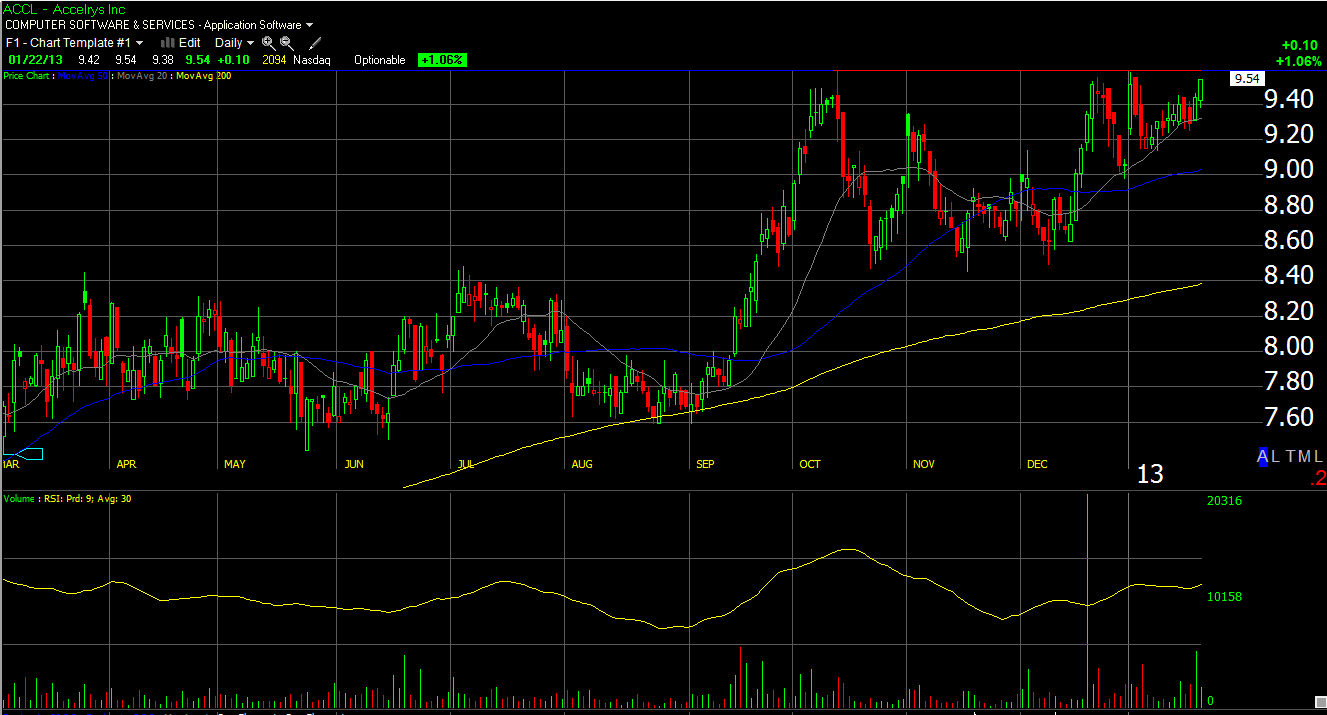Click the ACCL - Accelrys Inc title
Image resolution: width=1327 pixels, height=715 pixels.
[x=61, y=8]
